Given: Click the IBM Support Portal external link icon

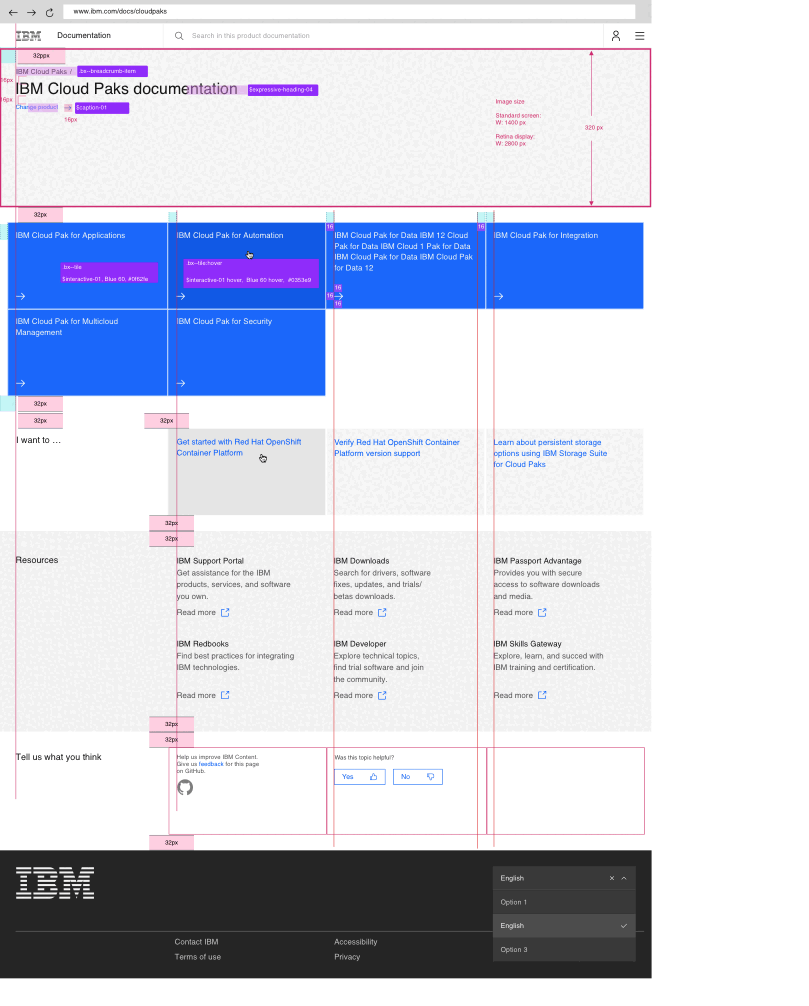Looking at the screenshot, I should tap(225, 612).
